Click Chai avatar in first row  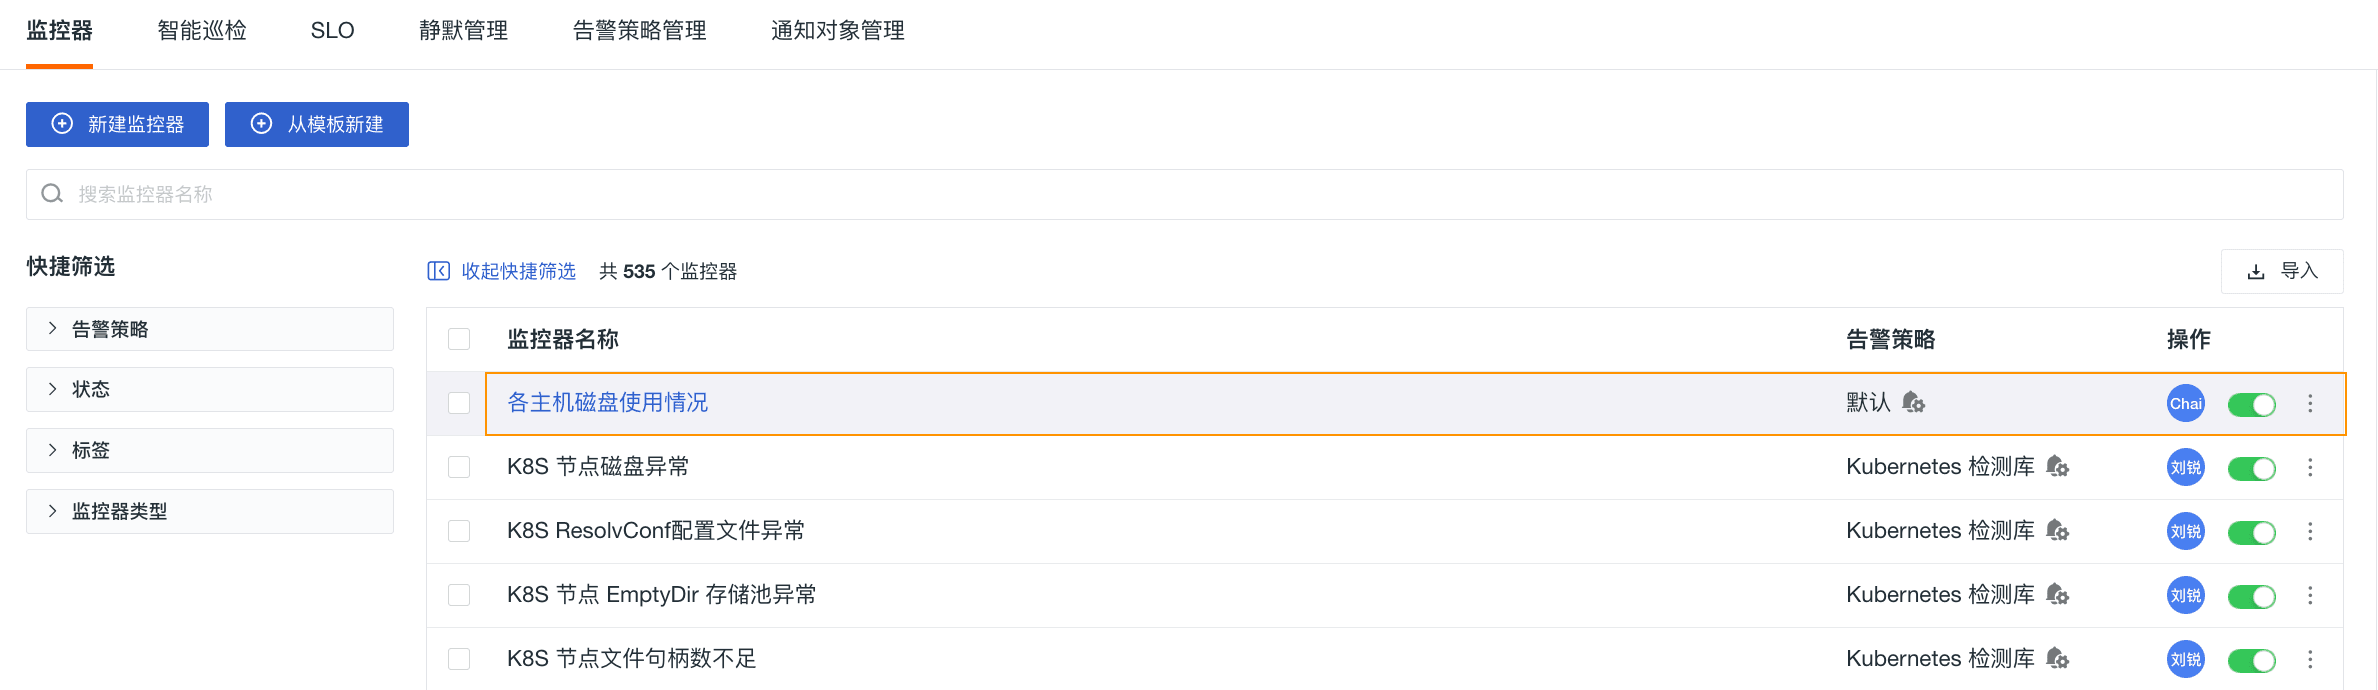pyautogui.click(x=2186, y=403)
